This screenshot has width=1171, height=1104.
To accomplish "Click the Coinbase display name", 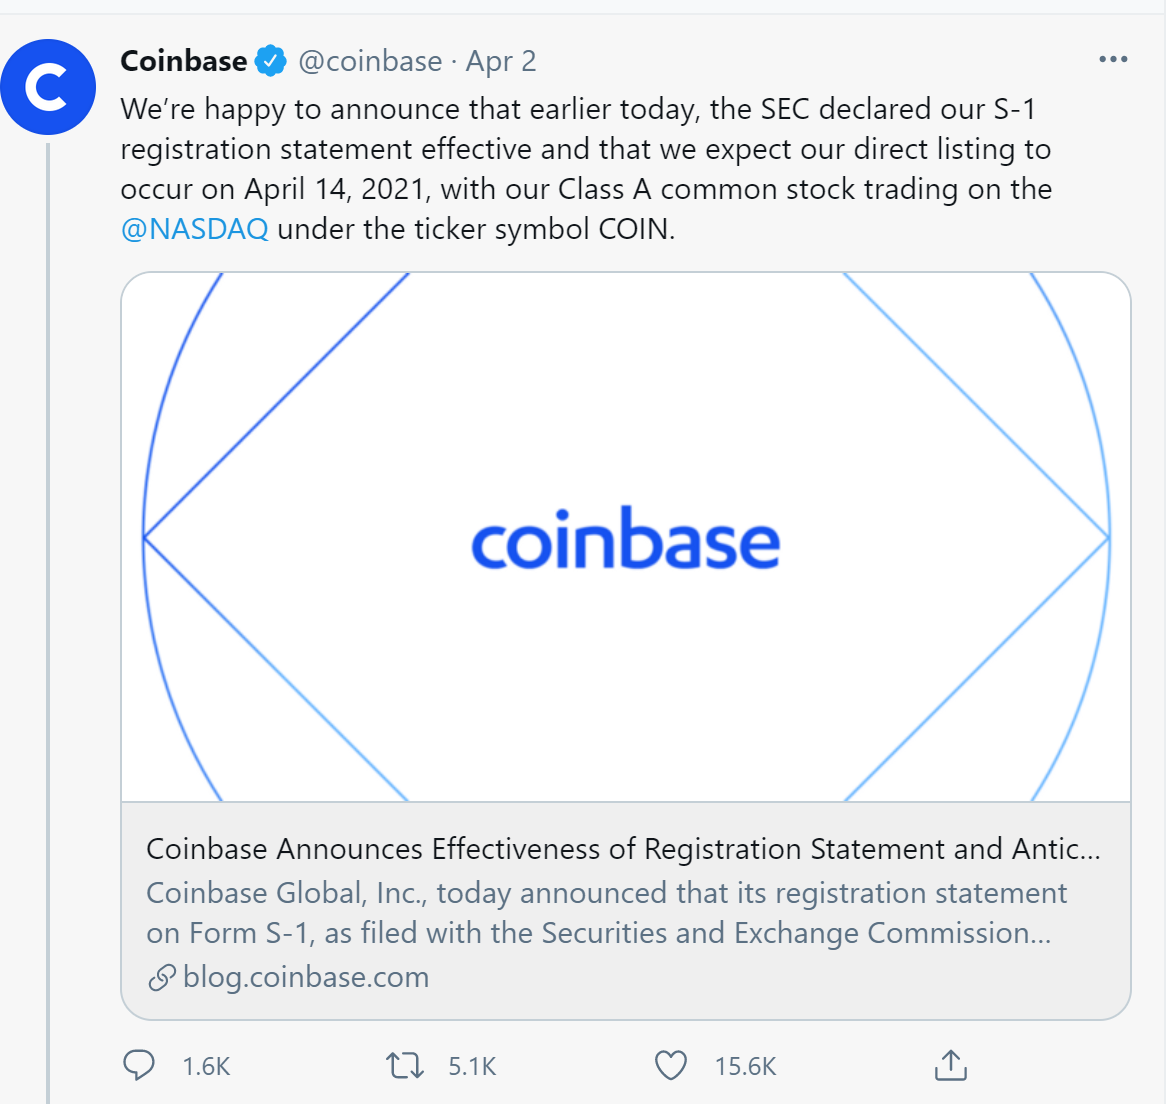I will 183,60.
